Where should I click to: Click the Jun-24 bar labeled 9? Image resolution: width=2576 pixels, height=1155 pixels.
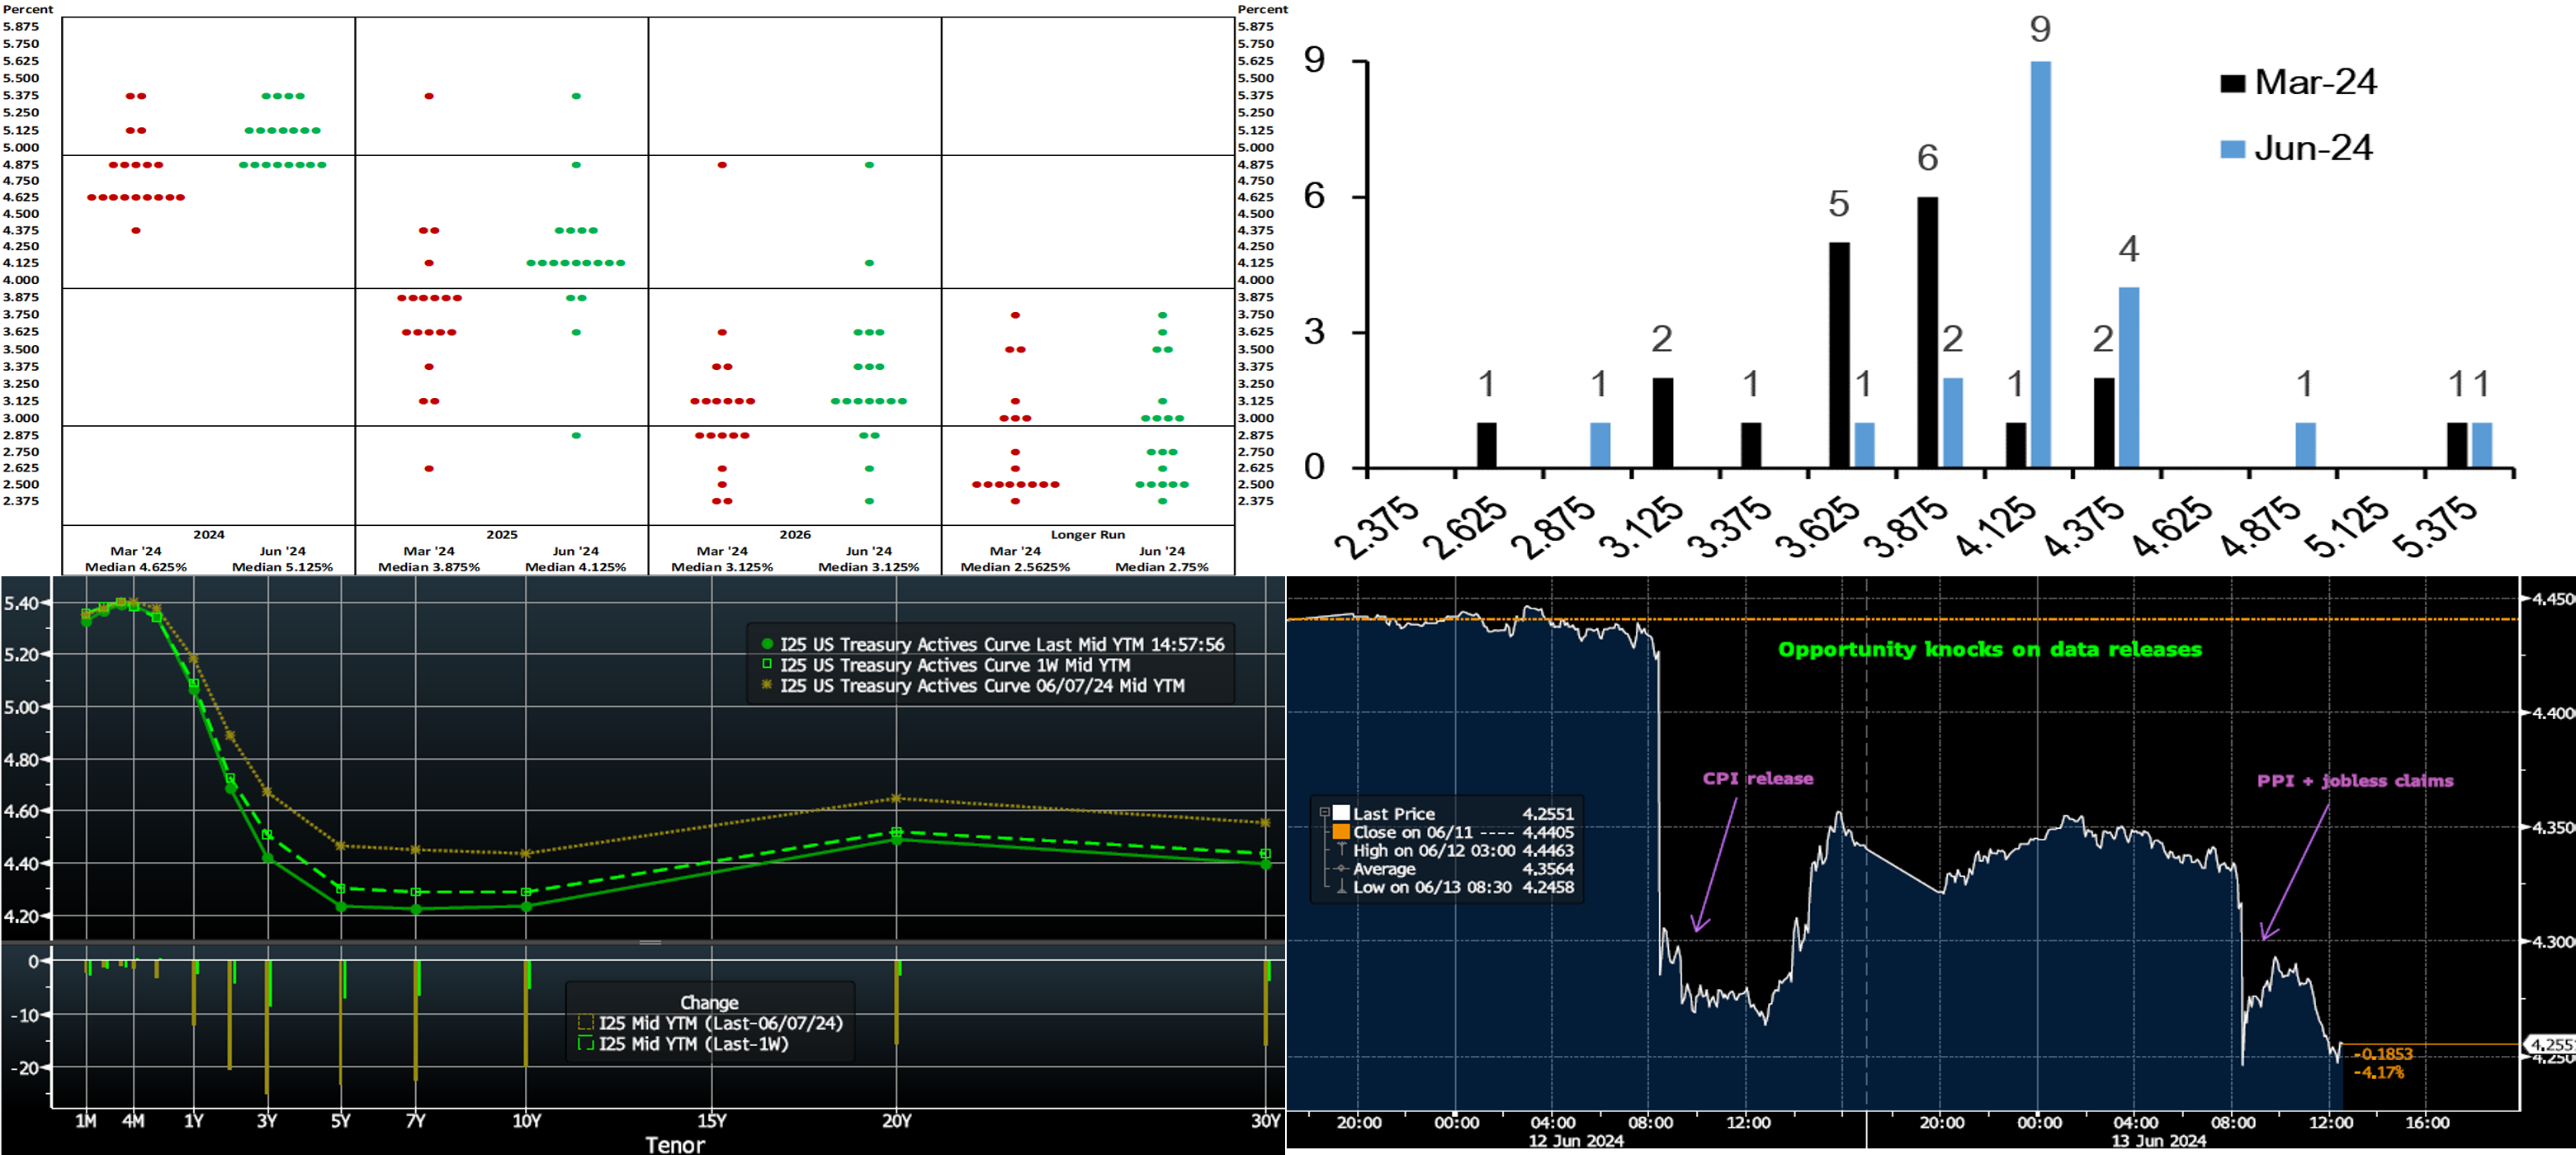(x=2040, y=264)
